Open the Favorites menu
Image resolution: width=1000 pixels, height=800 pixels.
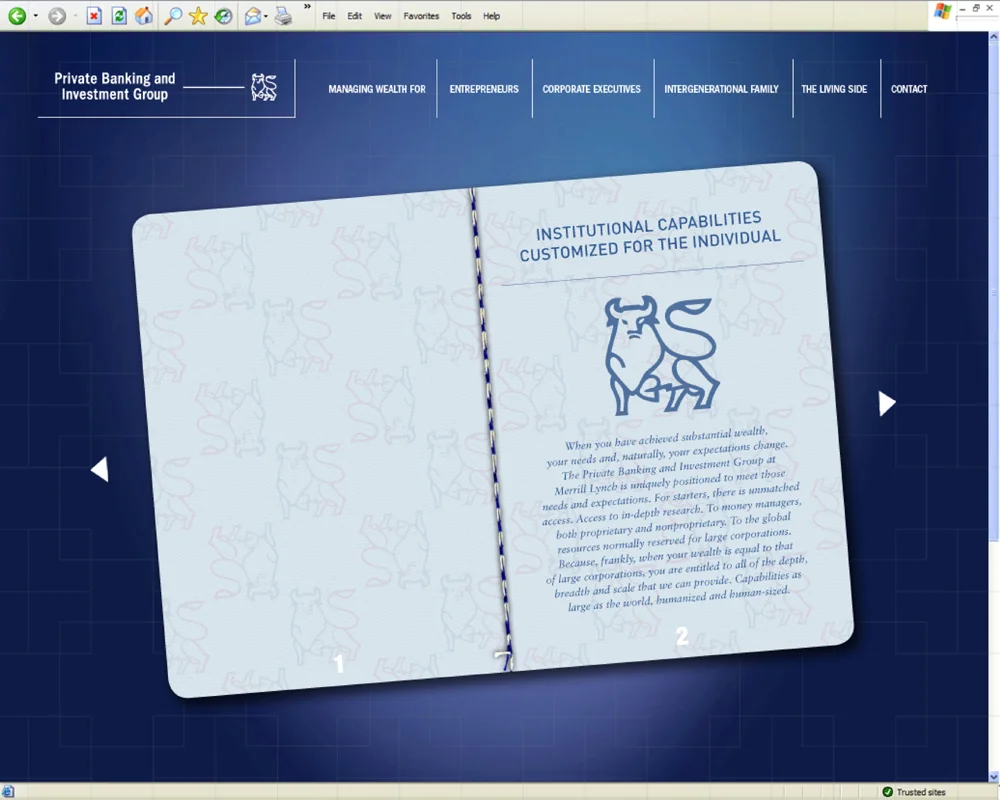point(421,16)
